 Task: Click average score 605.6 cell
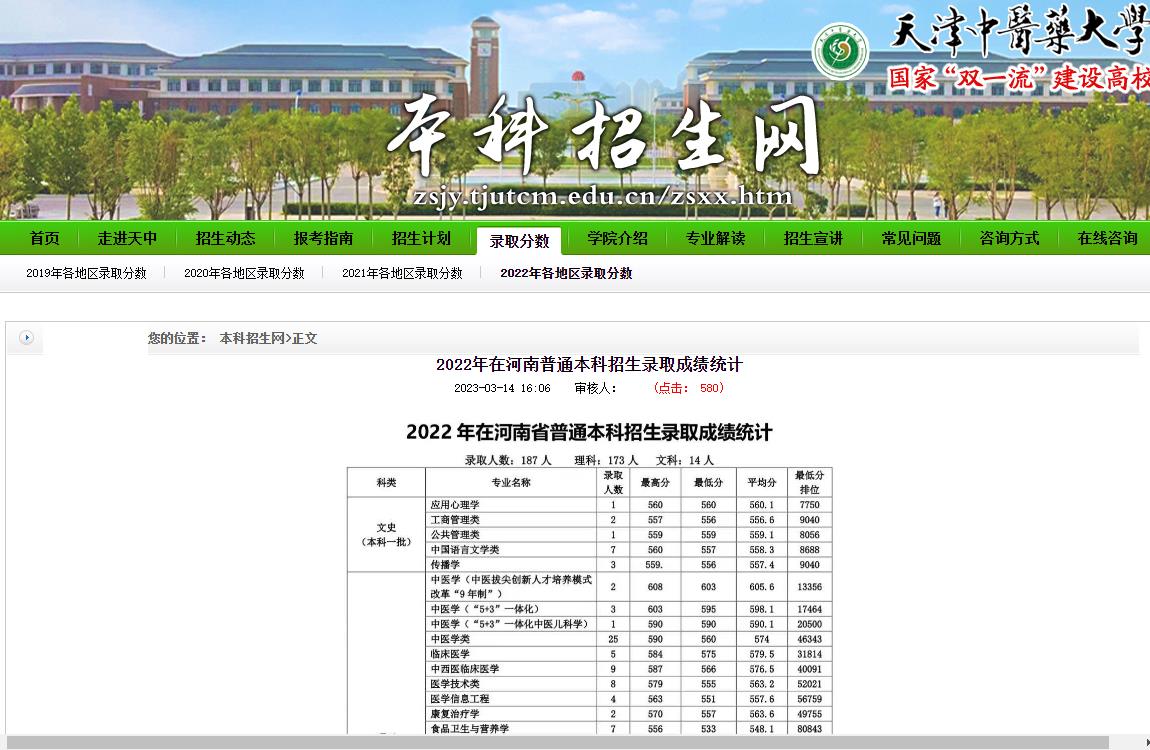pyautogui.click(x=761, y=587)
